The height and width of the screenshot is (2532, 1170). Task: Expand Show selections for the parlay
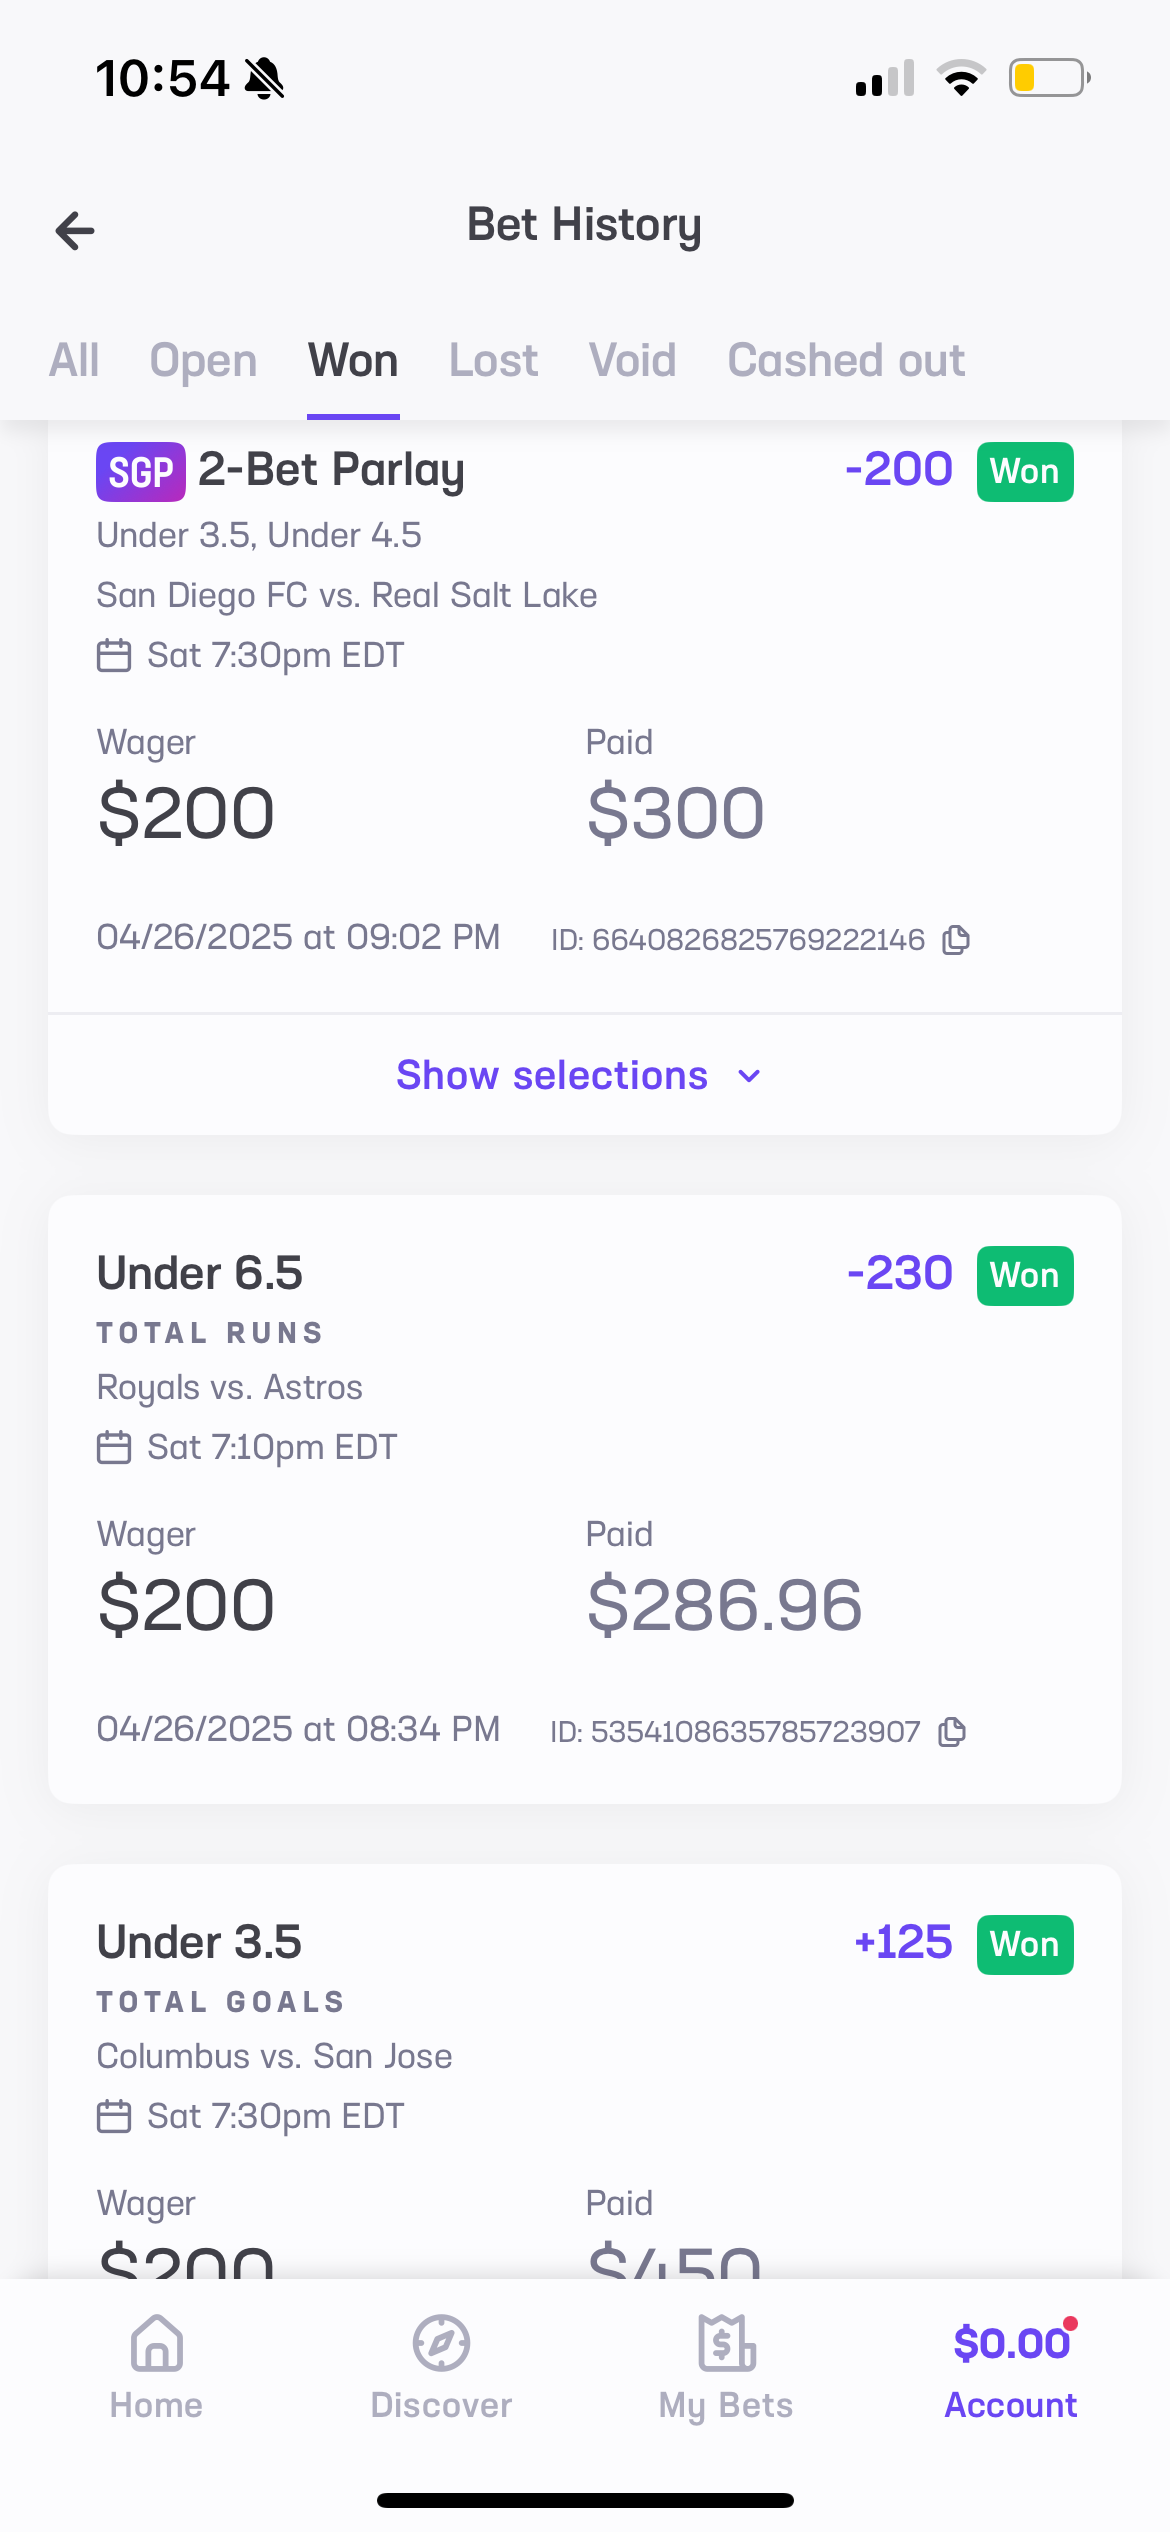552,1076
